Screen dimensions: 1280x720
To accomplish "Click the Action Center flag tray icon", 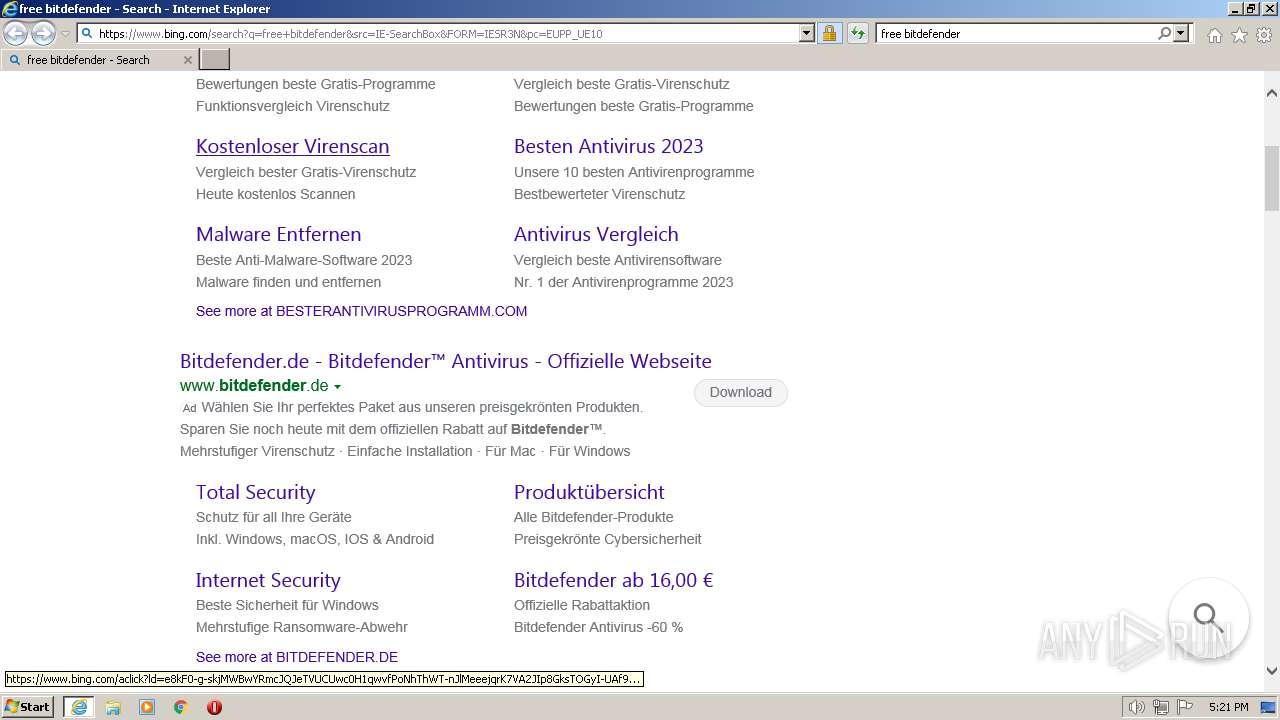I will tap(1186, 707).
